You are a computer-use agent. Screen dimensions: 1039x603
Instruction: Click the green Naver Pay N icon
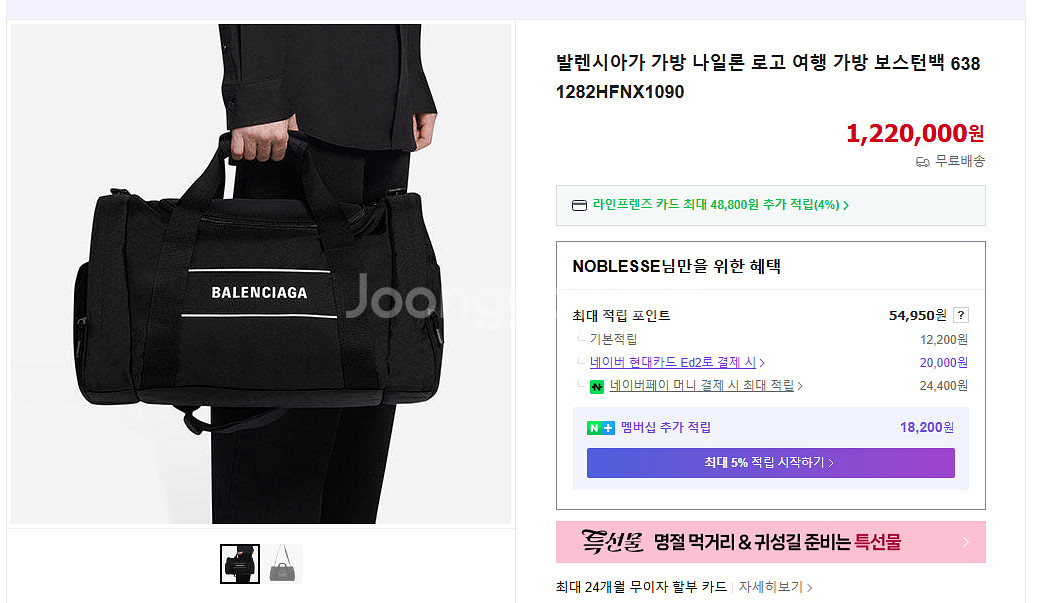[596, 386]
